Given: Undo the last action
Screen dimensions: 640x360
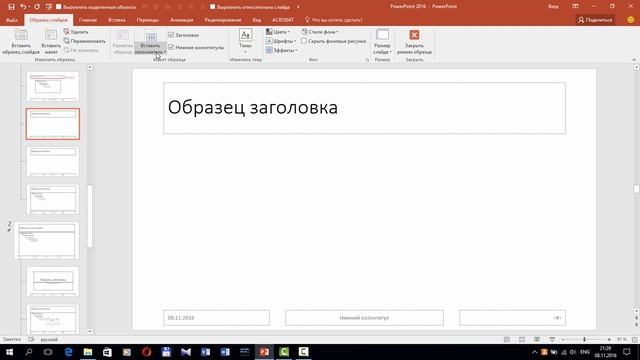Looking at the screenshot, I should 23,7.
